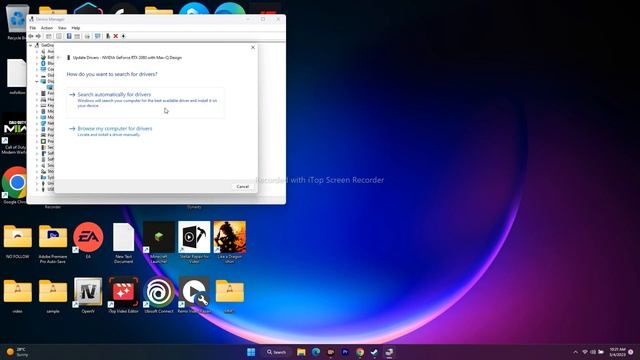Click the Wi-Fi icon in system tray

click(x=585, y=352)
